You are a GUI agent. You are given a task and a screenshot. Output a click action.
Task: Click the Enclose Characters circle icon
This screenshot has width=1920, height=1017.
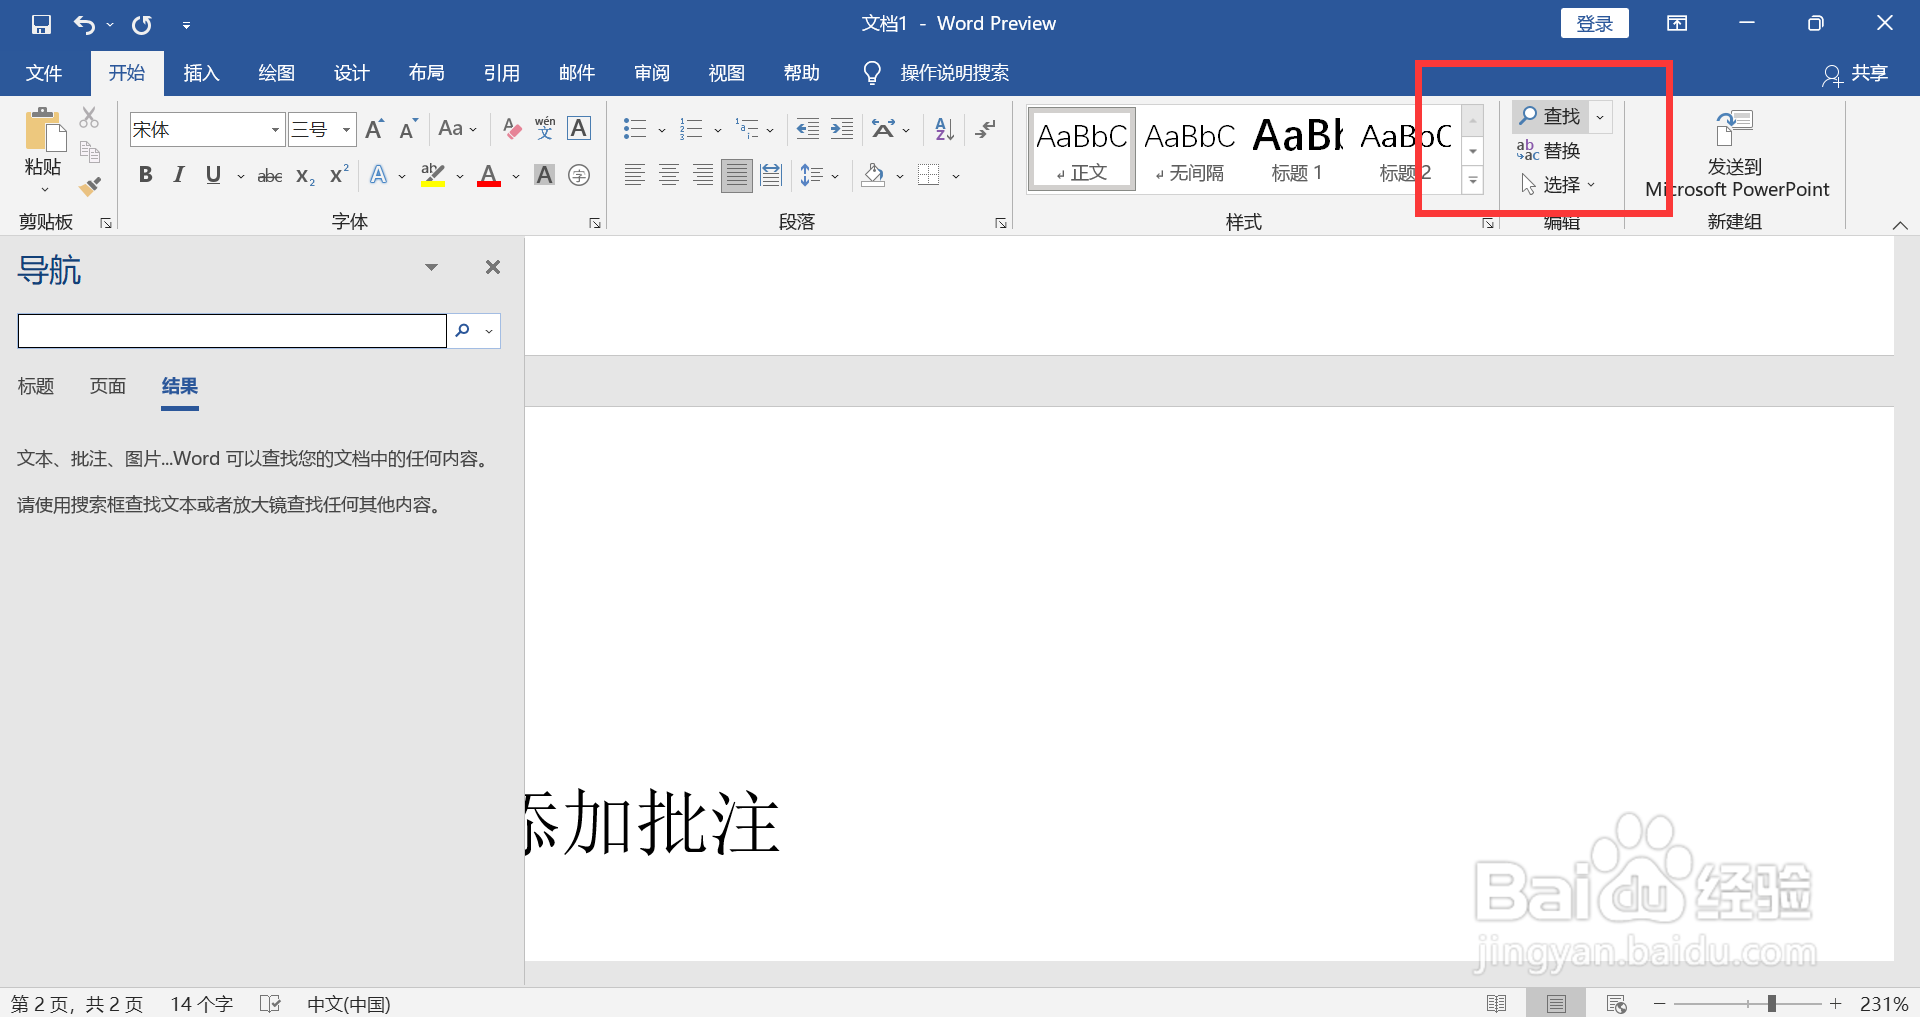tap(579, 176)
